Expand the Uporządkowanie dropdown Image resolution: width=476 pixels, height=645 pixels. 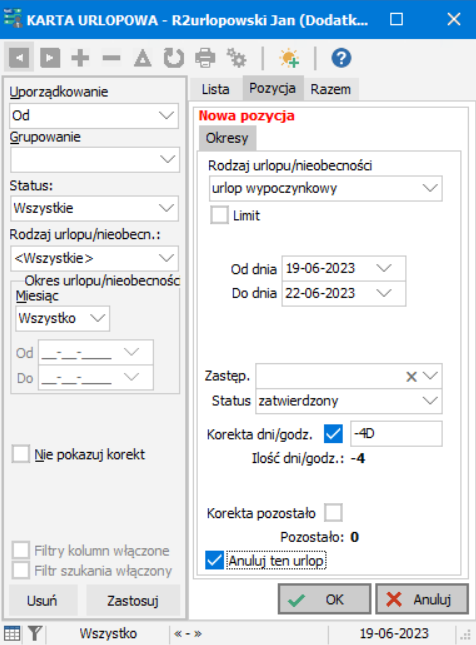167,116
